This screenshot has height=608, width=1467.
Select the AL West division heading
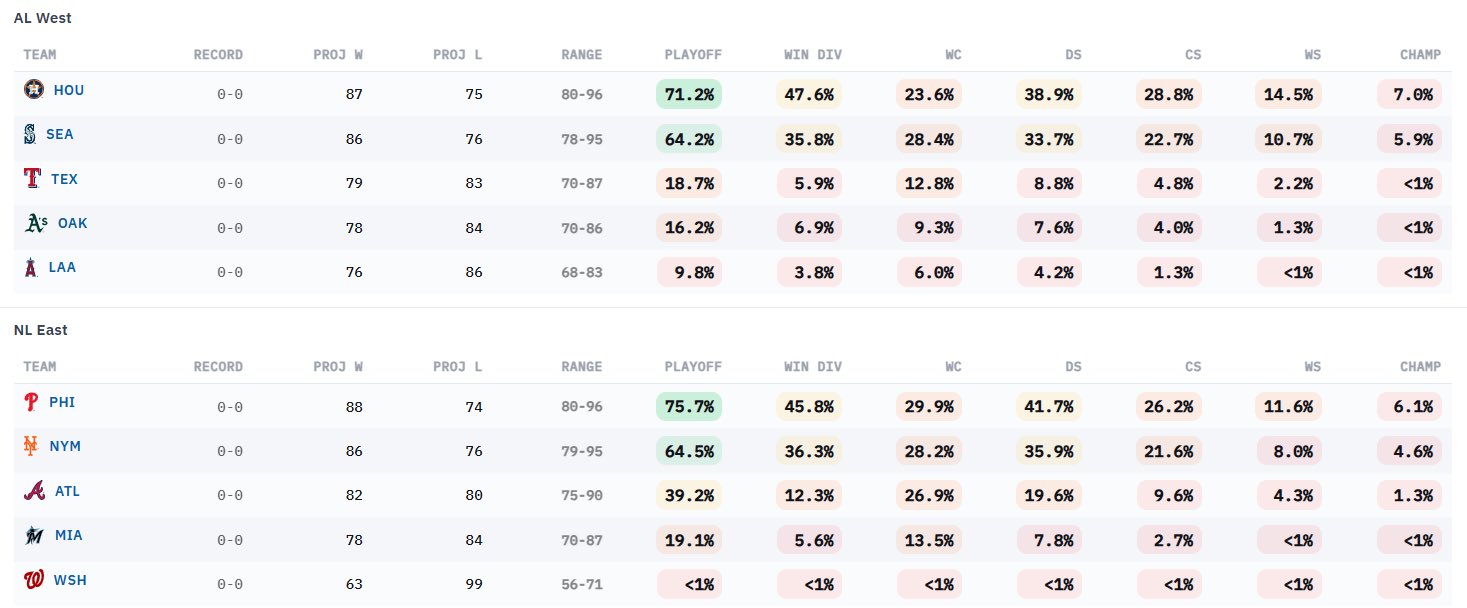click(42, 18)
